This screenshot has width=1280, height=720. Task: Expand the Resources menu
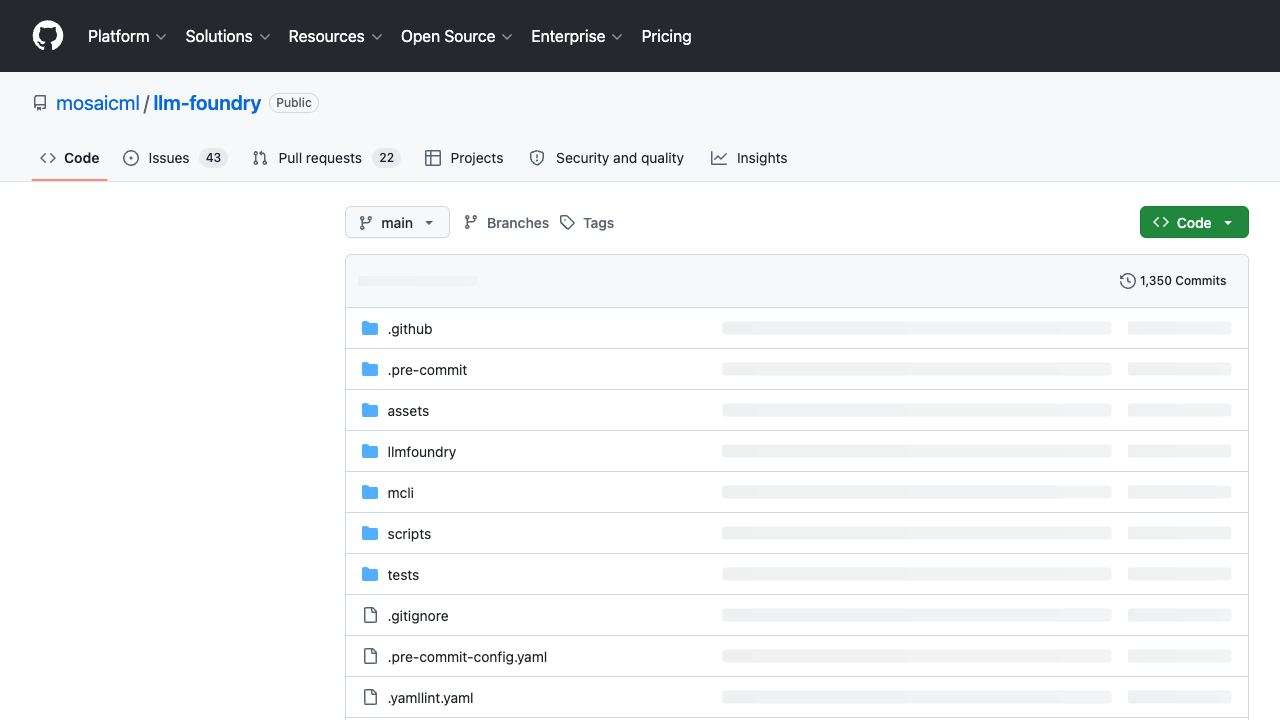(x=336, y=36)
